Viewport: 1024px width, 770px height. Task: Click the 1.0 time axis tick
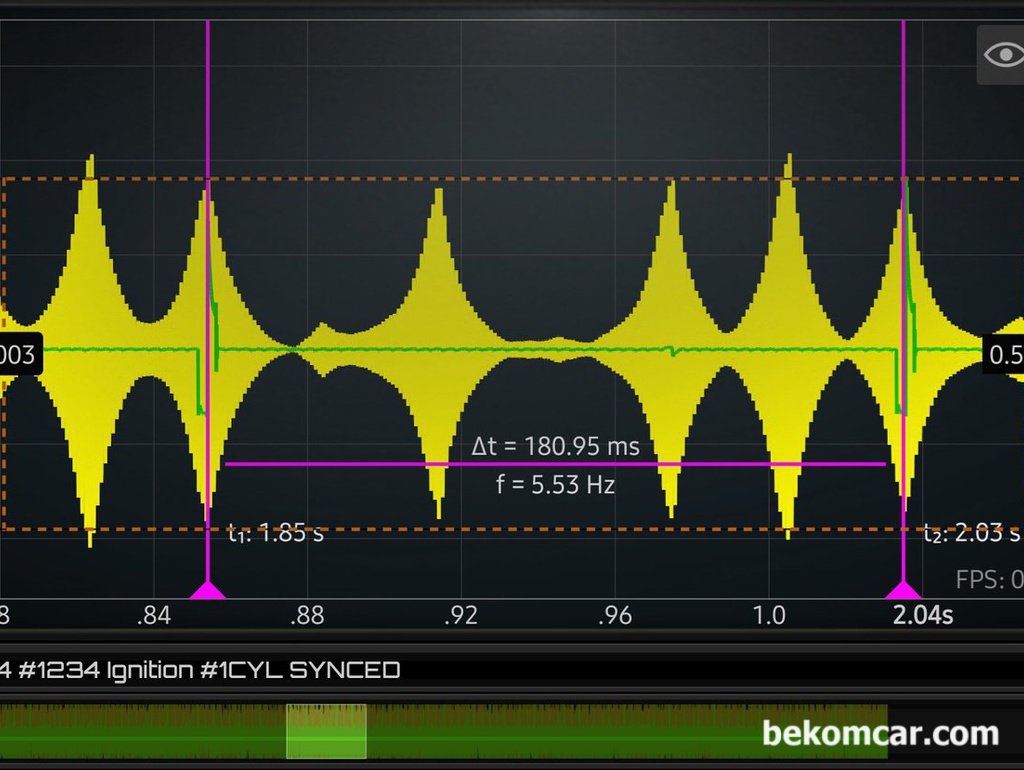(x=769, y=615)
